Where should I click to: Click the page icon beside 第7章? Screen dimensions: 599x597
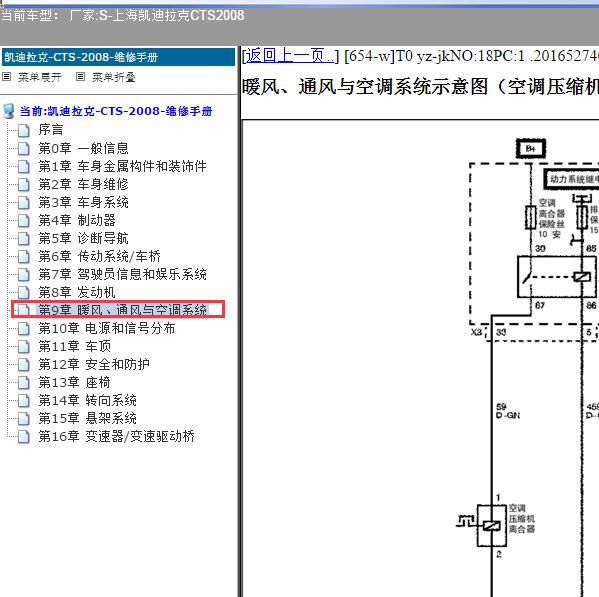click(24, 275)
